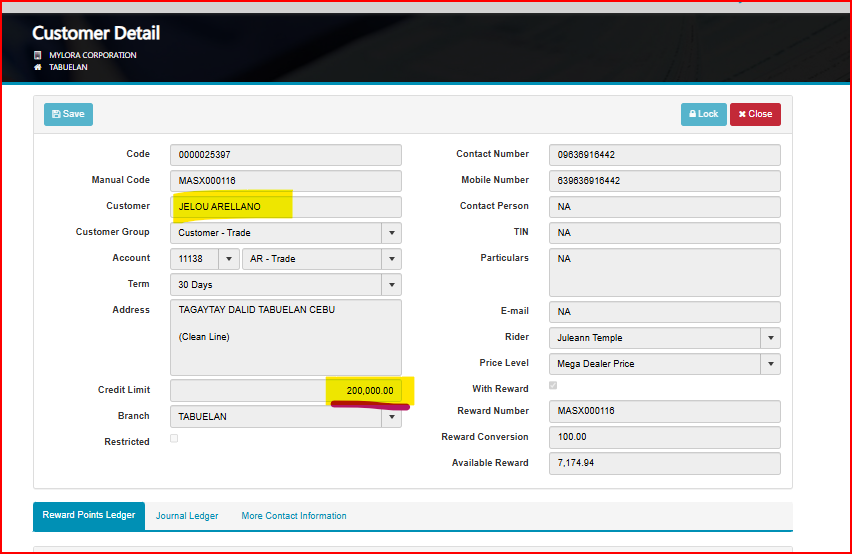The width and height of the screenshot is (852, 554).
Task: Click into the Address text area
Action: 285,337
